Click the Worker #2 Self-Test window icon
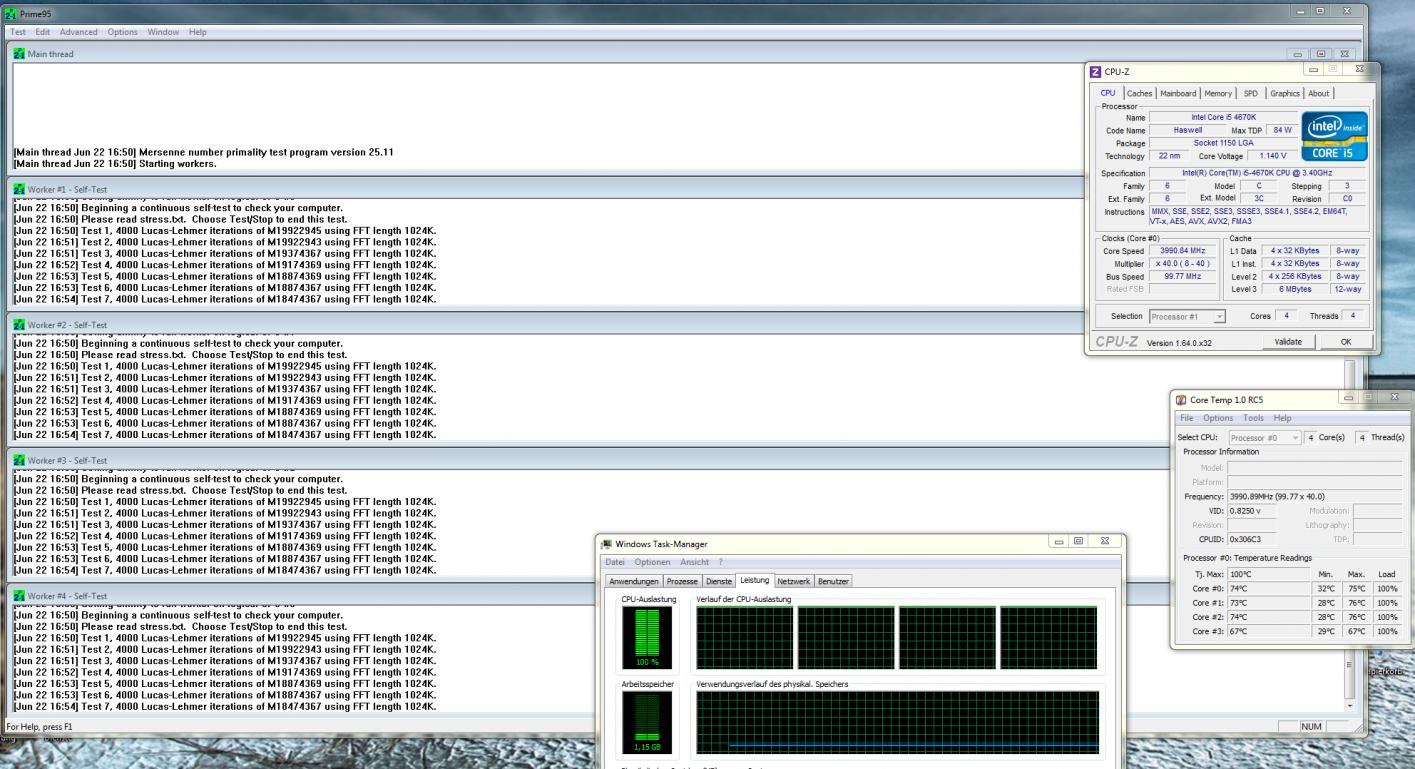This screenshot has height=769, width=1415. [19, 325]
